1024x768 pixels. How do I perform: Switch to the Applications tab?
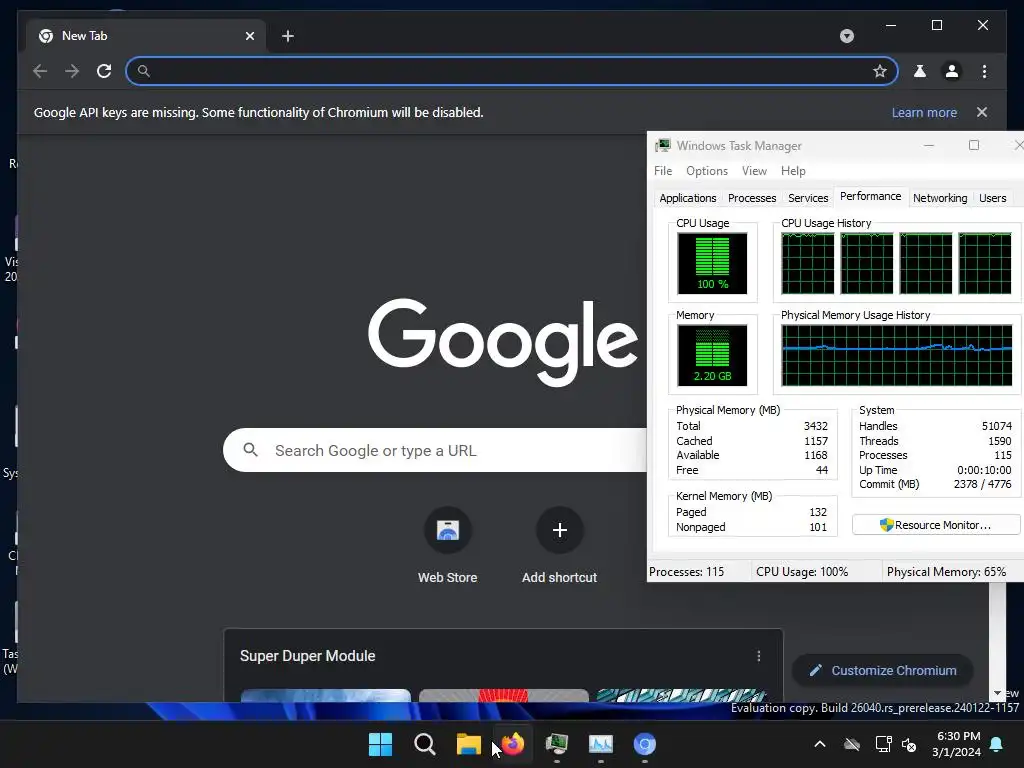coord(687,198)
